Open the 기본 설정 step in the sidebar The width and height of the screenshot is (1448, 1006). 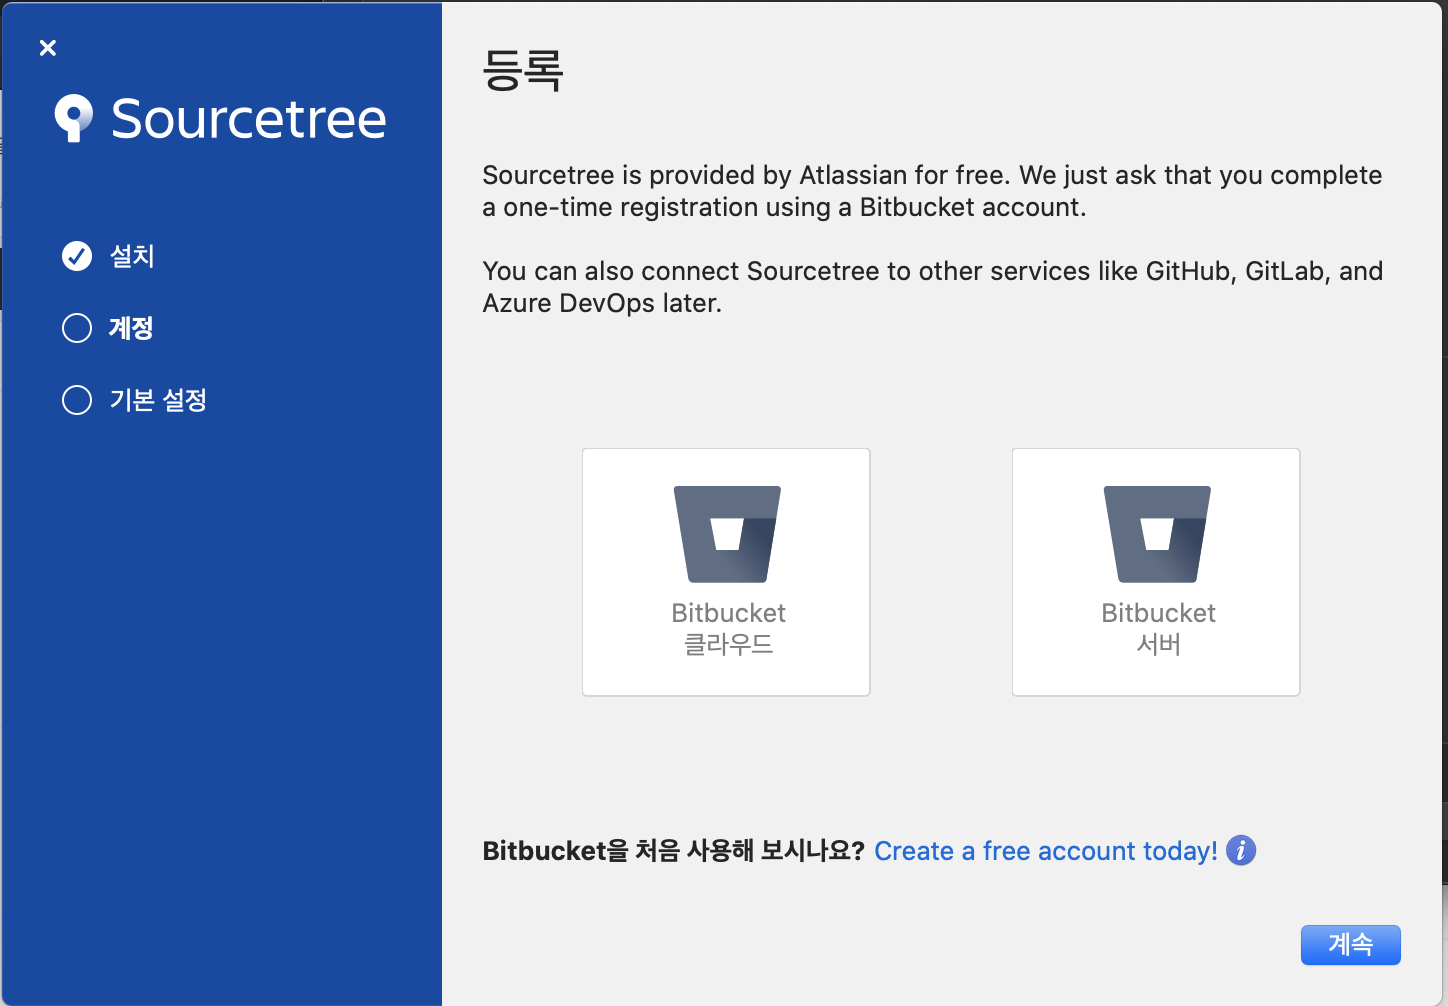pos(158,400)
